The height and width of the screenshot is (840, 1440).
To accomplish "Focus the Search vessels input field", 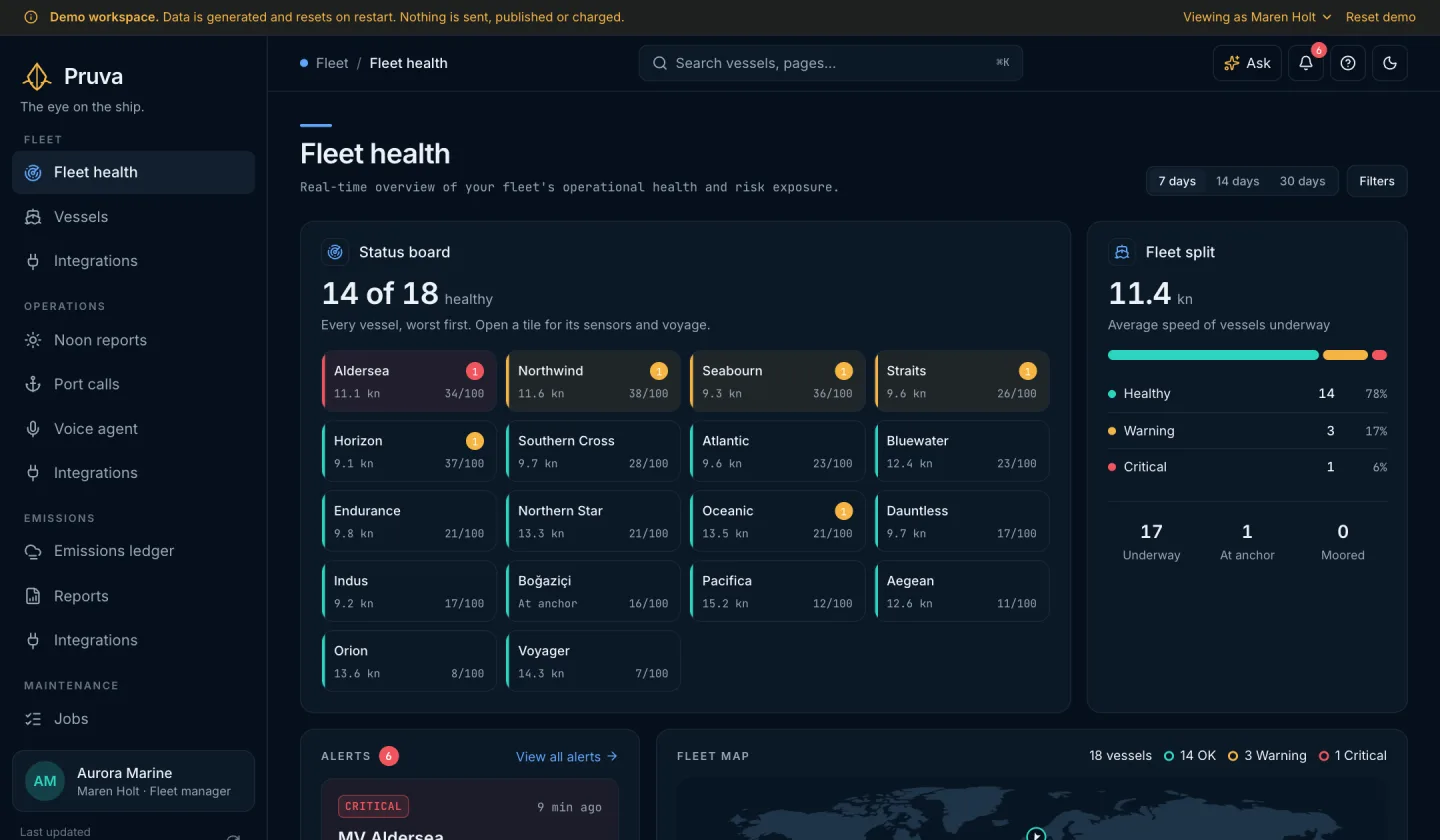I will [830, 63].
